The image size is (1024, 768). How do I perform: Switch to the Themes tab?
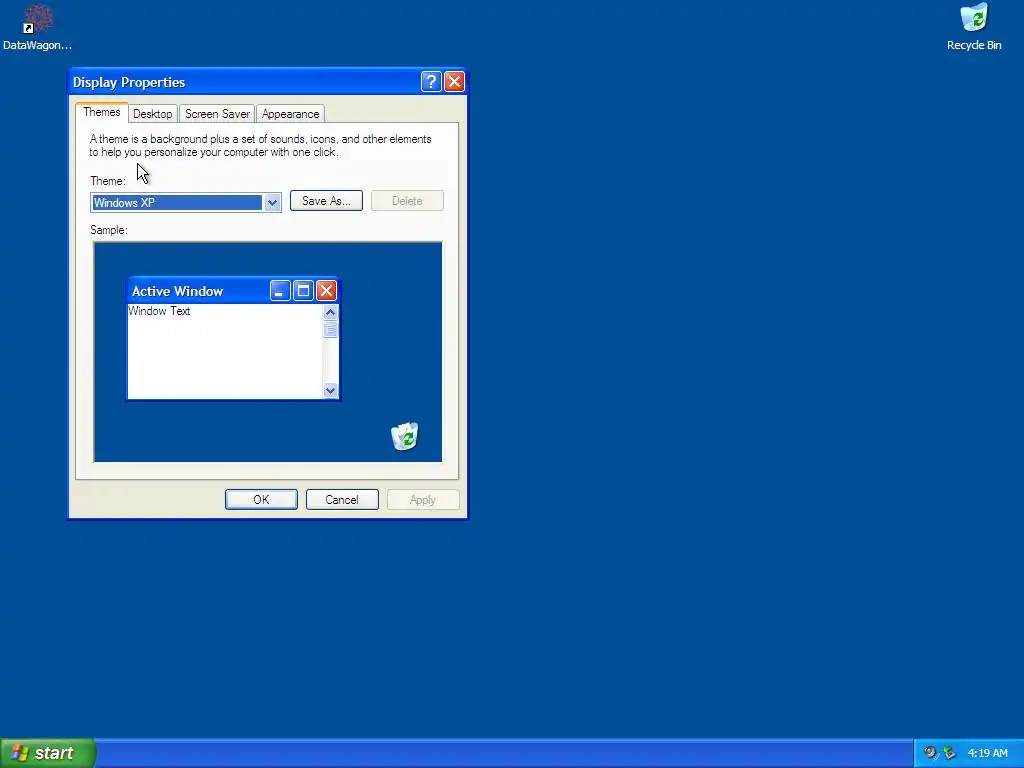(x=102, y=112)
